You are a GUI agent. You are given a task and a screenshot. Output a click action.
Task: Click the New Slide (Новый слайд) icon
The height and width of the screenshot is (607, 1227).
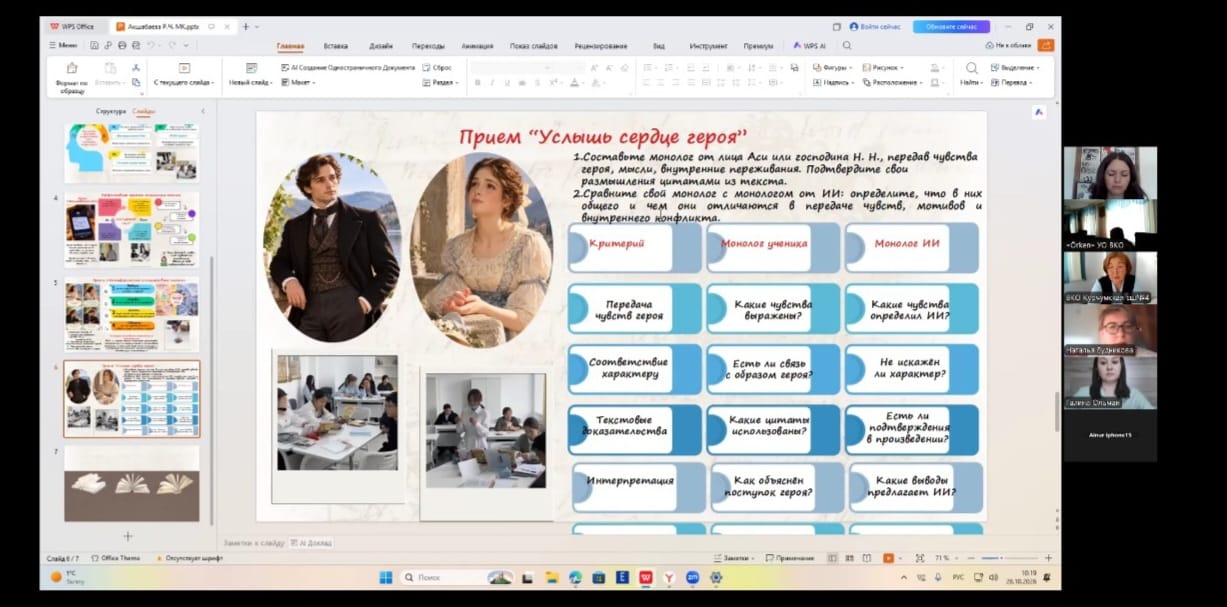(x=251, y=68)
